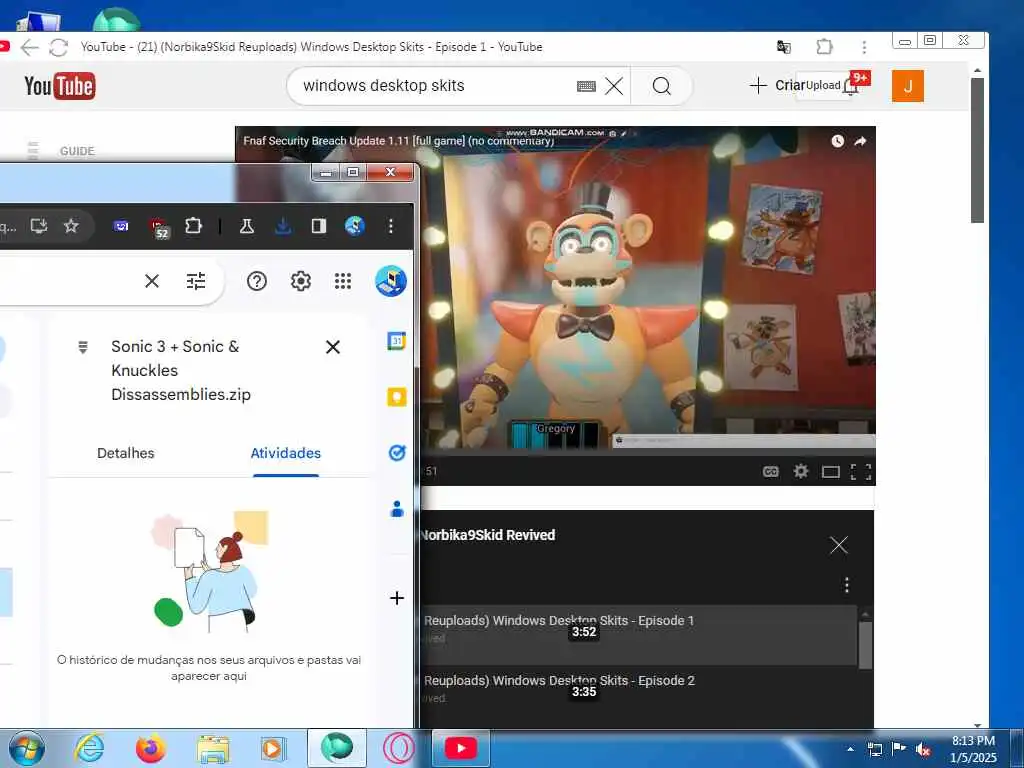Screen dimensions: 1024x768
Task: Open the GUIDE hamburger menu
Action: coord(33,151)
